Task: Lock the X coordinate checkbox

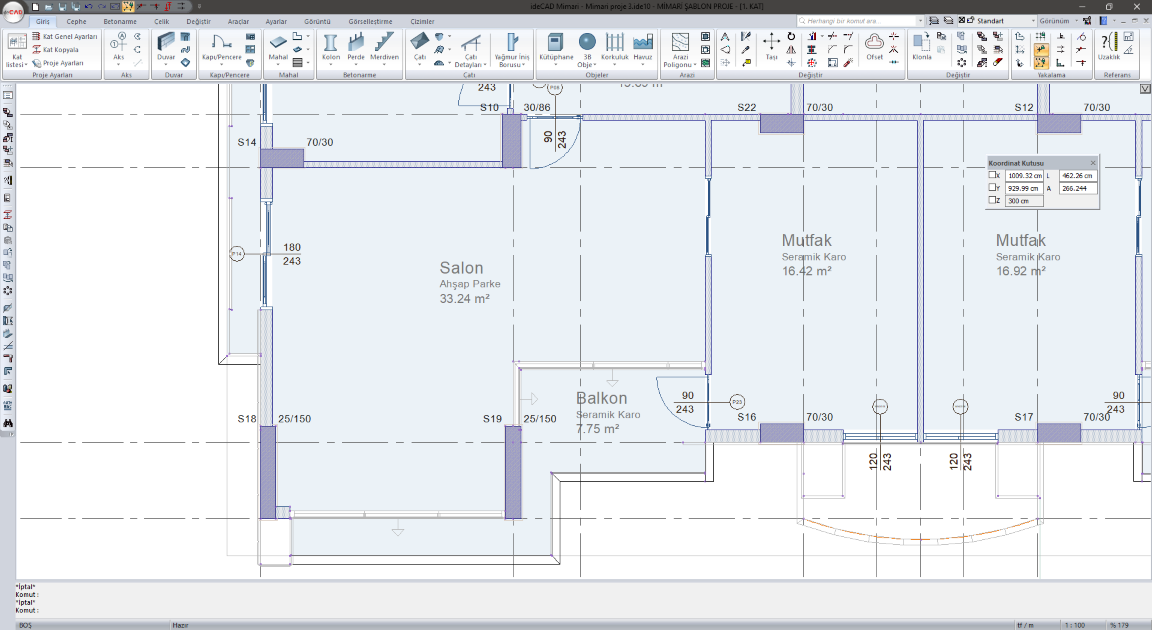Action: (993, 175)
